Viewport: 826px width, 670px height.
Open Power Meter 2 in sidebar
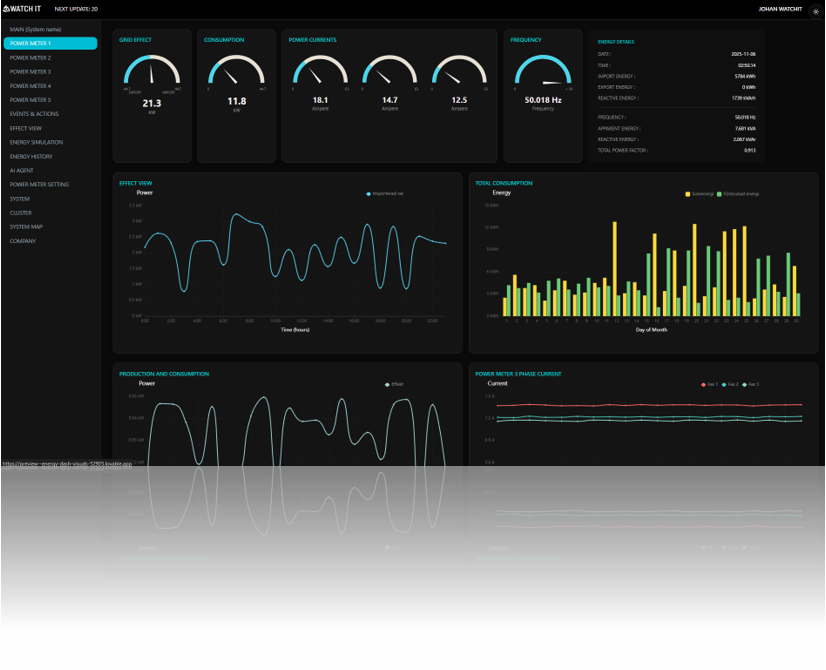click(31, 58)
